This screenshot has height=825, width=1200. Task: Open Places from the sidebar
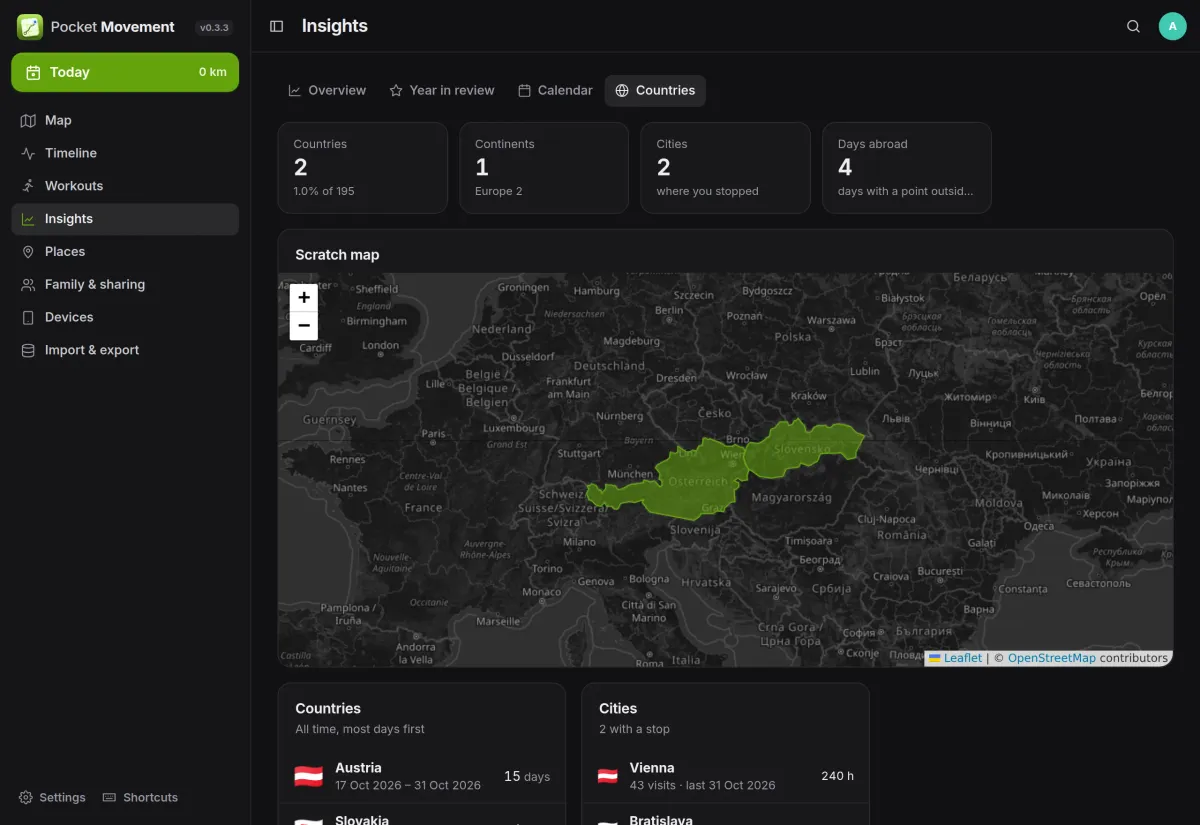pyautogui.click(x=125, y=252)
